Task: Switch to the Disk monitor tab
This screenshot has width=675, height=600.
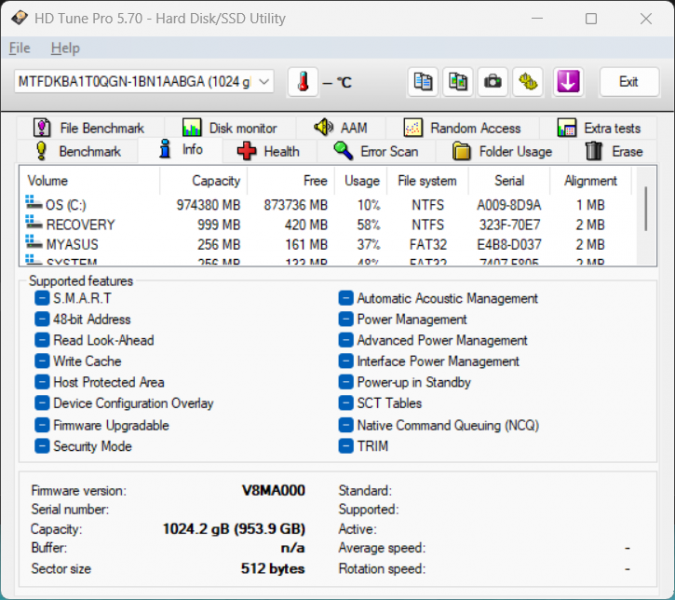Action: click(x=230, y=128)
